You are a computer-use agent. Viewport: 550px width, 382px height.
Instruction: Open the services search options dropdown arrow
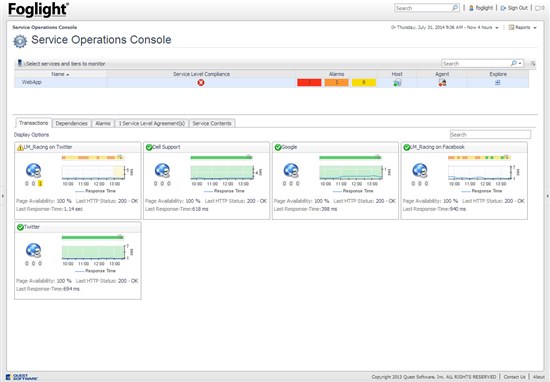[x=520, y=63]
